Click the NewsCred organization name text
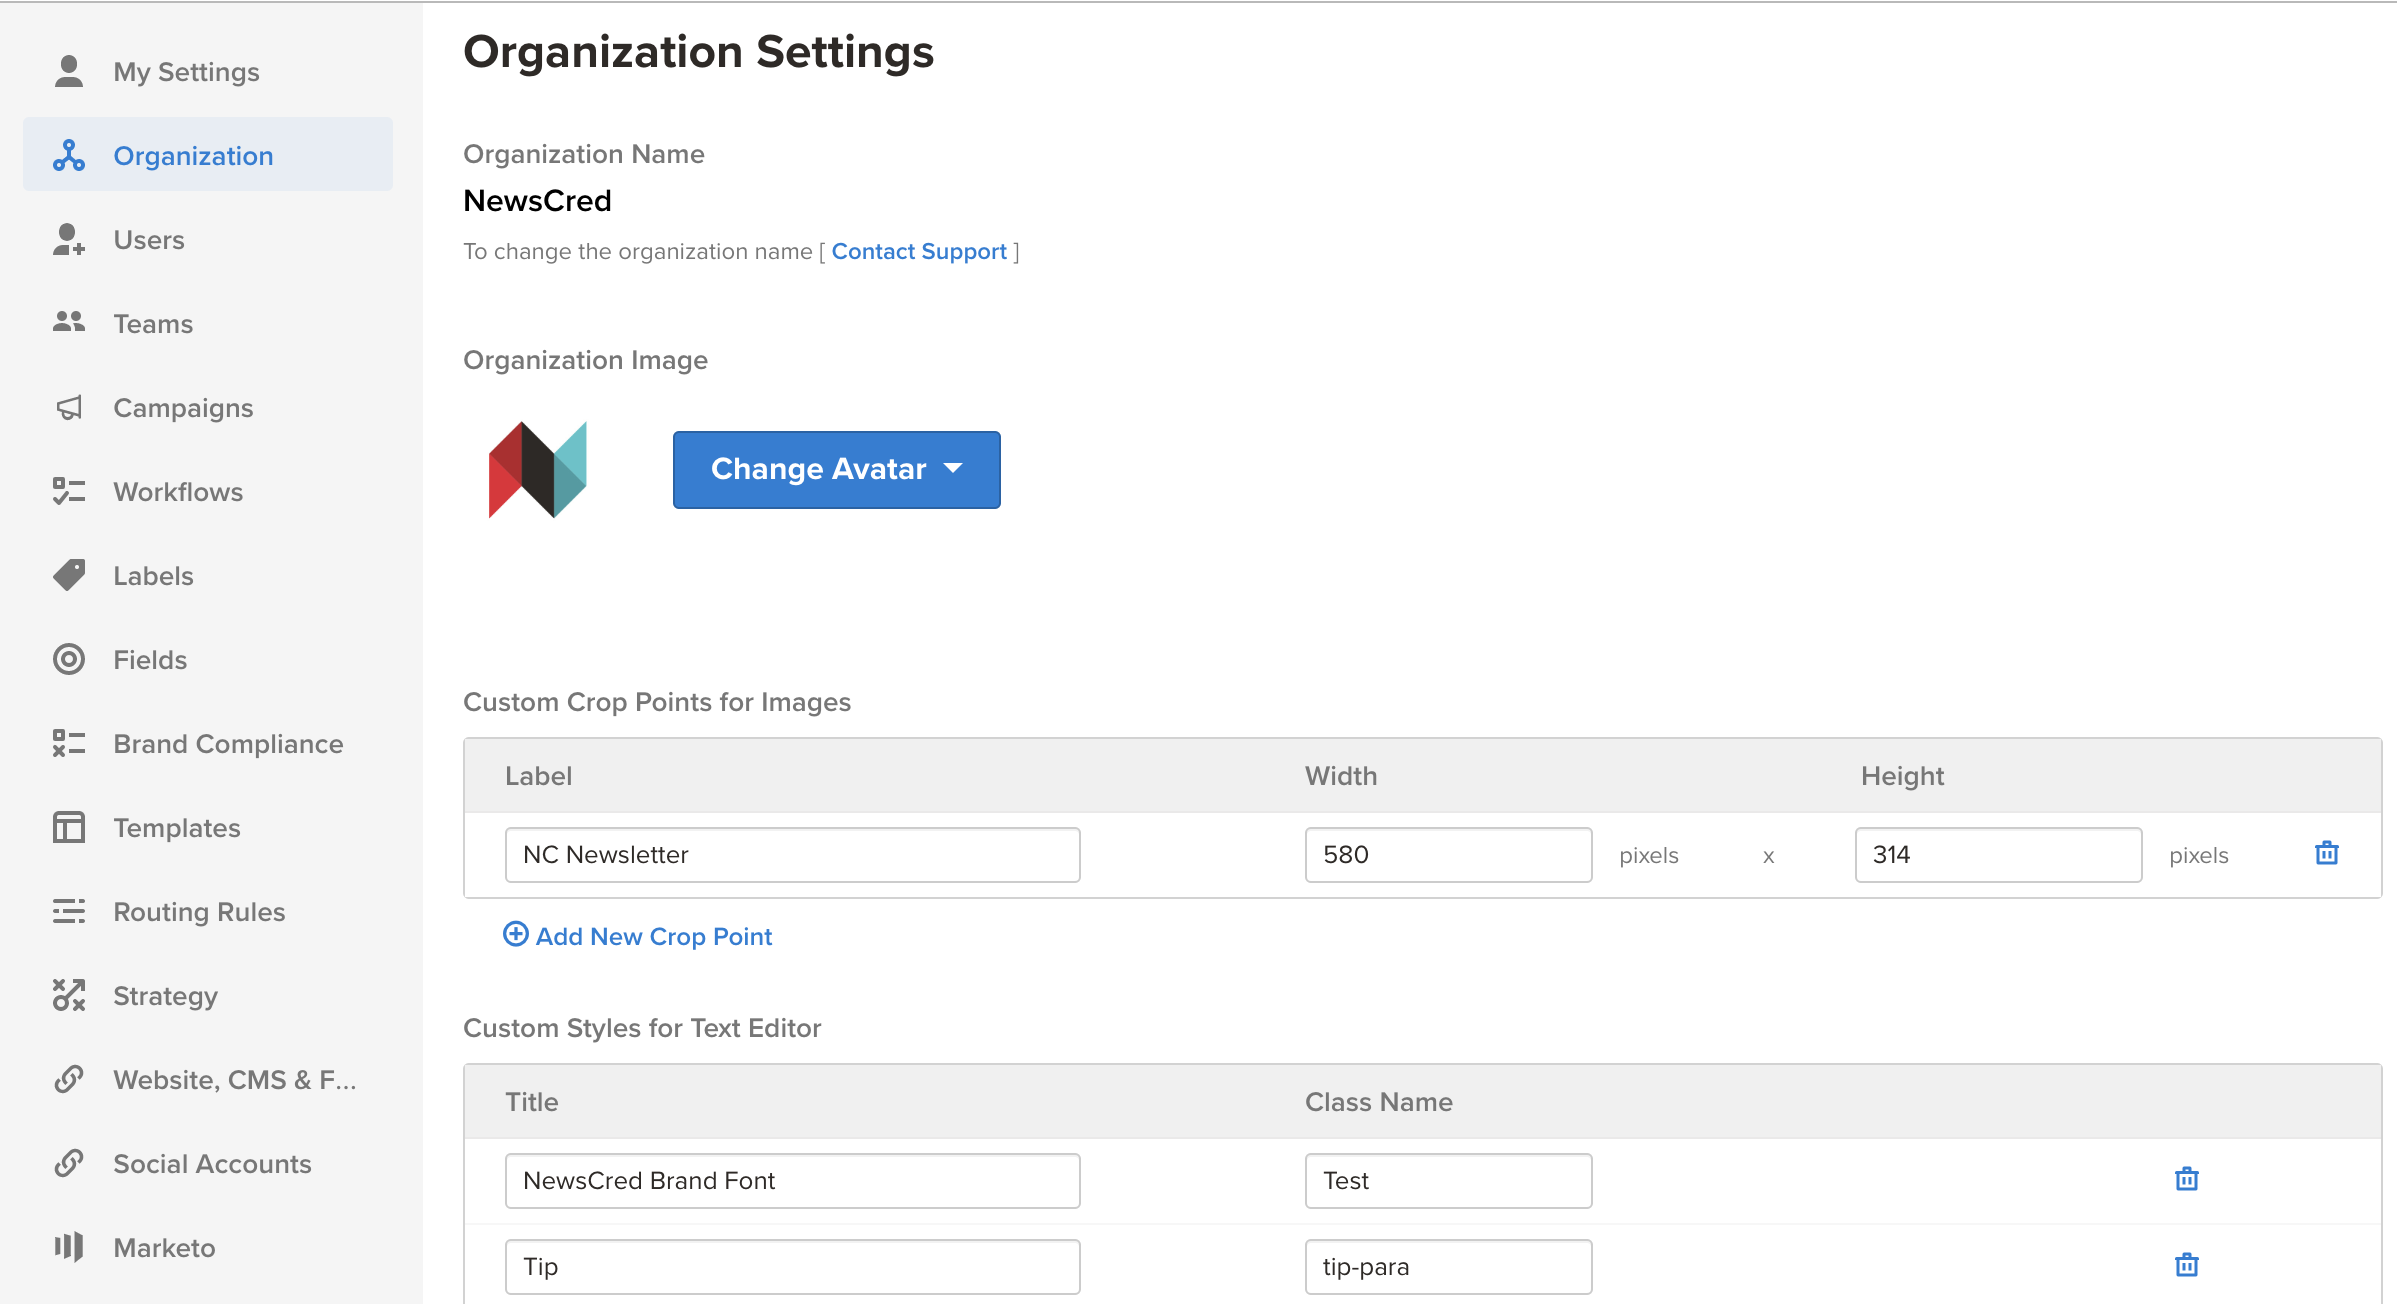This screenshot has width=2397, height=1304. click(538, 201)
